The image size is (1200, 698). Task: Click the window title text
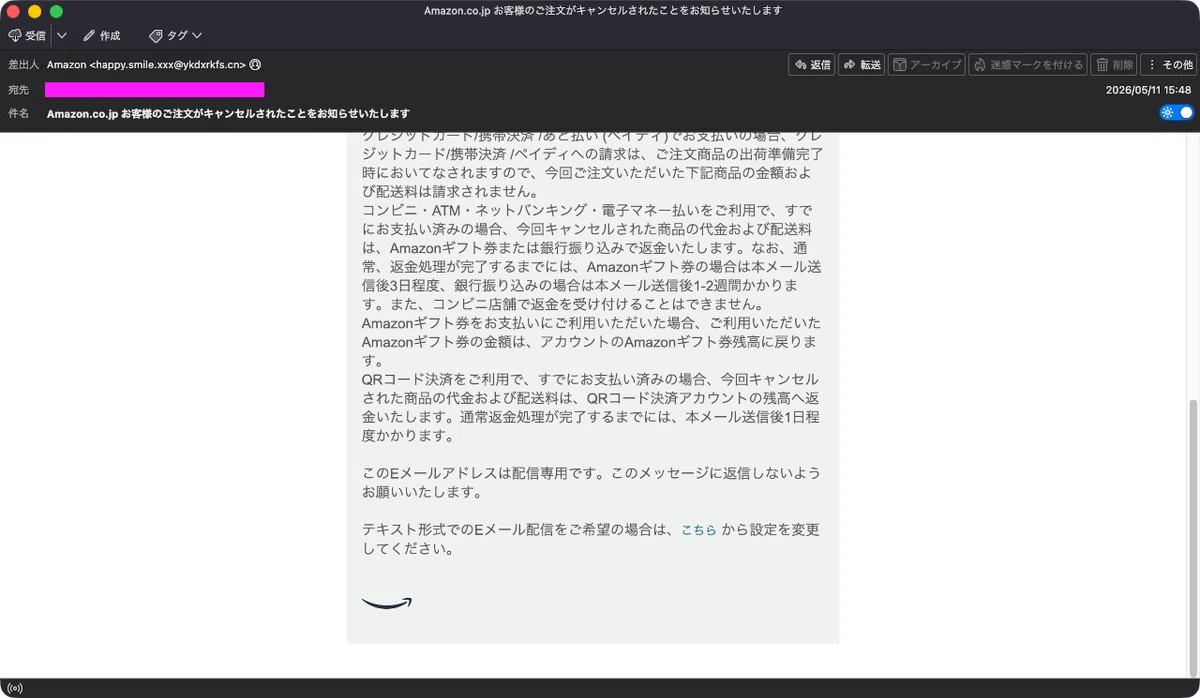(x=603, y=10)
